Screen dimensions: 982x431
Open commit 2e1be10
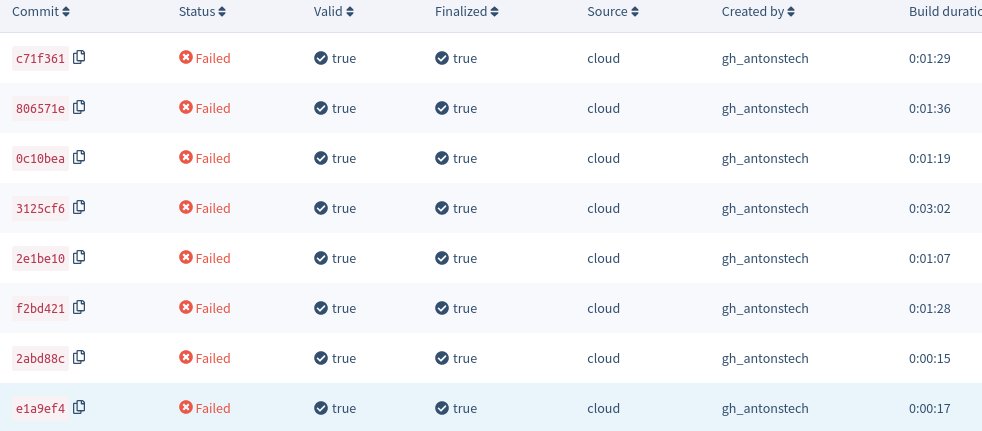click(40, 258)
